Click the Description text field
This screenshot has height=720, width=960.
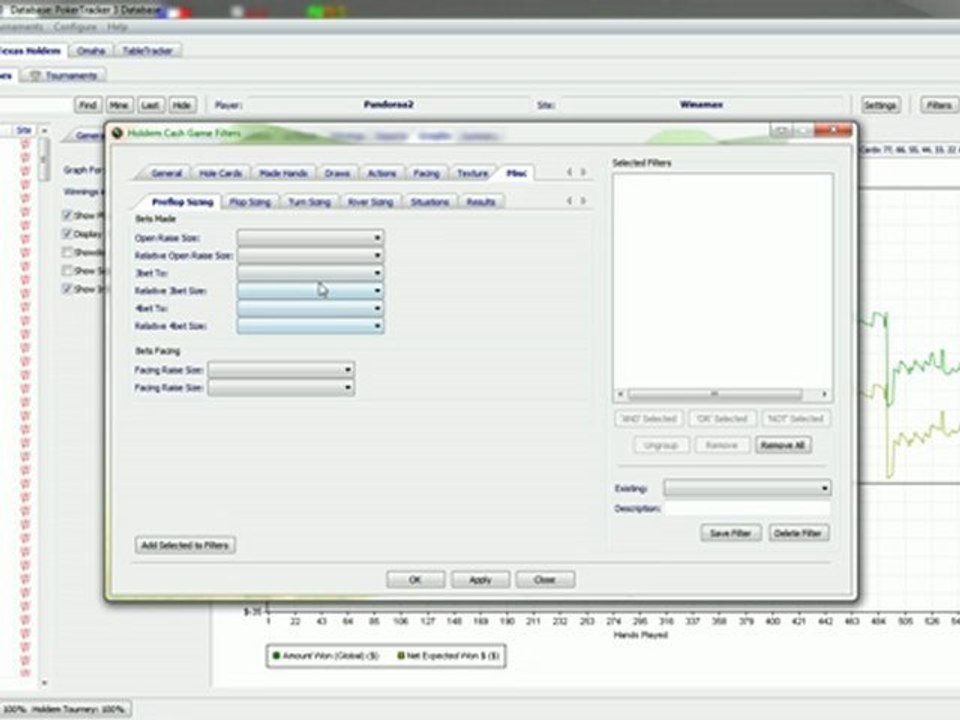tap(747, 509)
